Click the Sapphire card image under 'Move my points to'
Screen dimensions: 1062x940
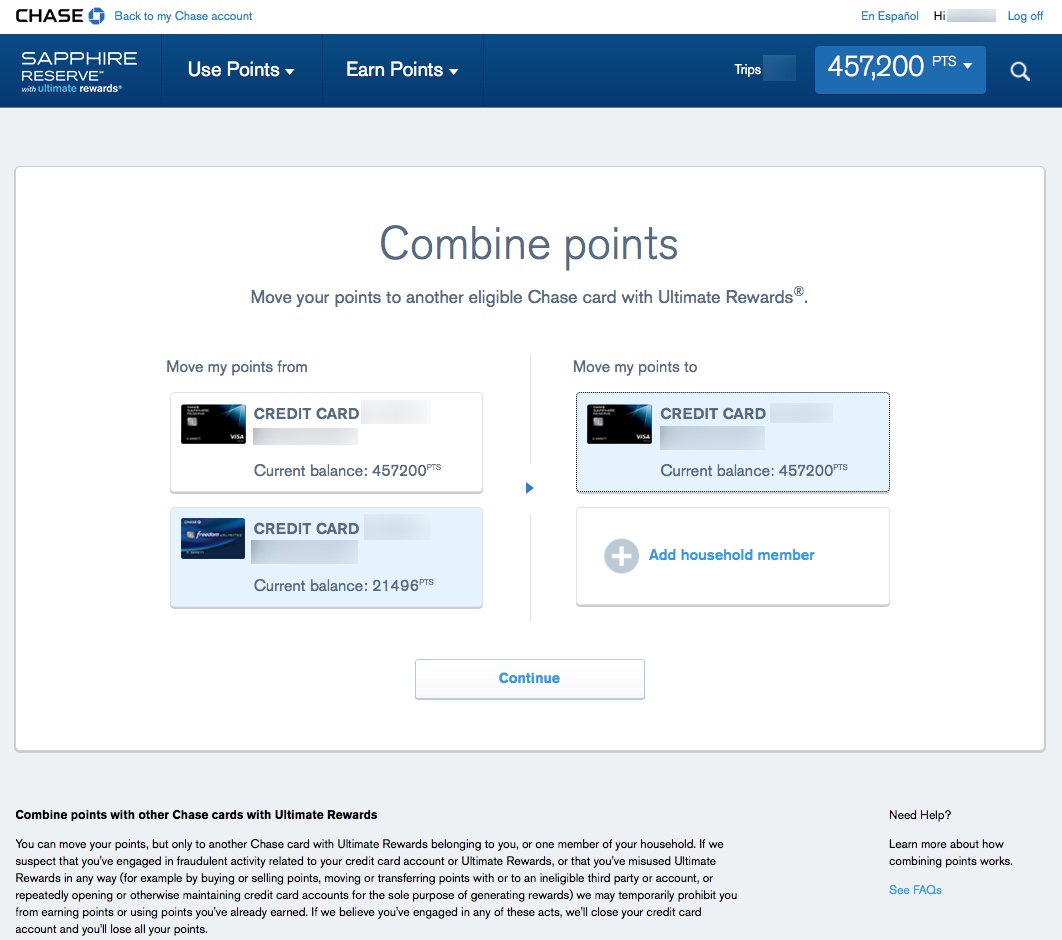[619, 424]
